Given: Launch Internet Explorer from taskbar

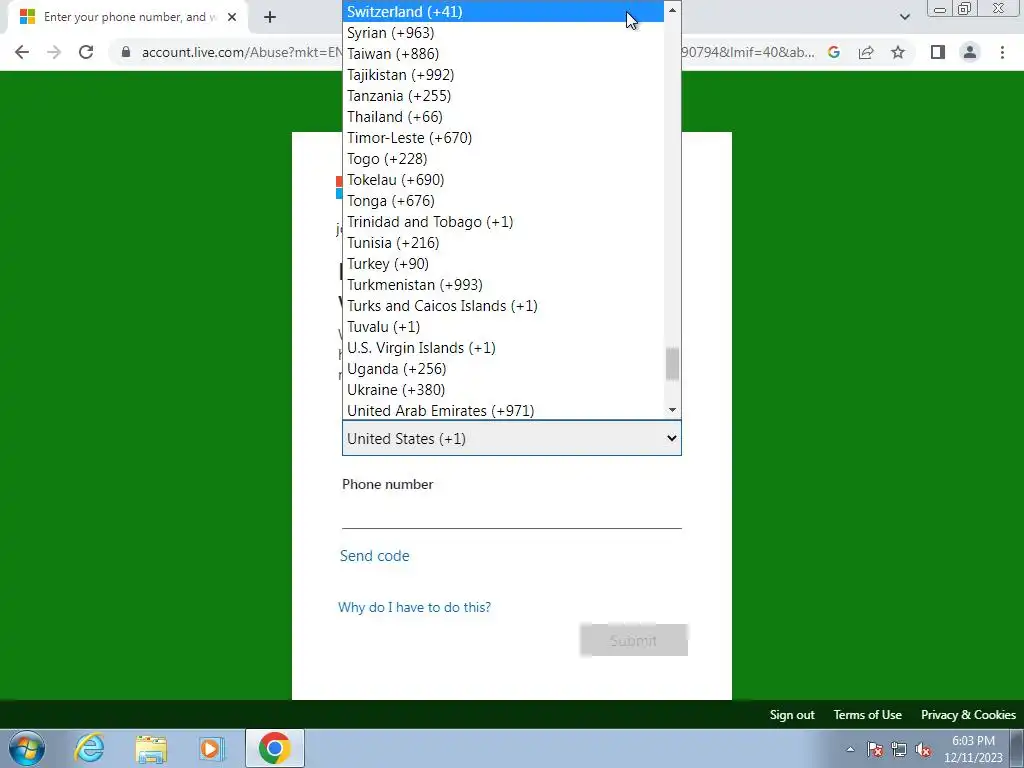Looking at the screenshot, I should coord(89,748).
